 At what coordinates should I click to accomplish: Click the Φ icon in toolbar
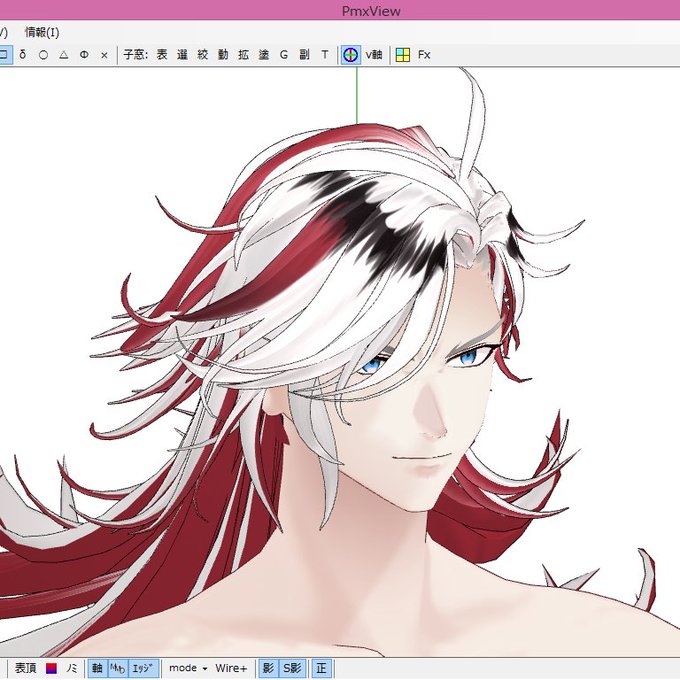tap(84, 55)
